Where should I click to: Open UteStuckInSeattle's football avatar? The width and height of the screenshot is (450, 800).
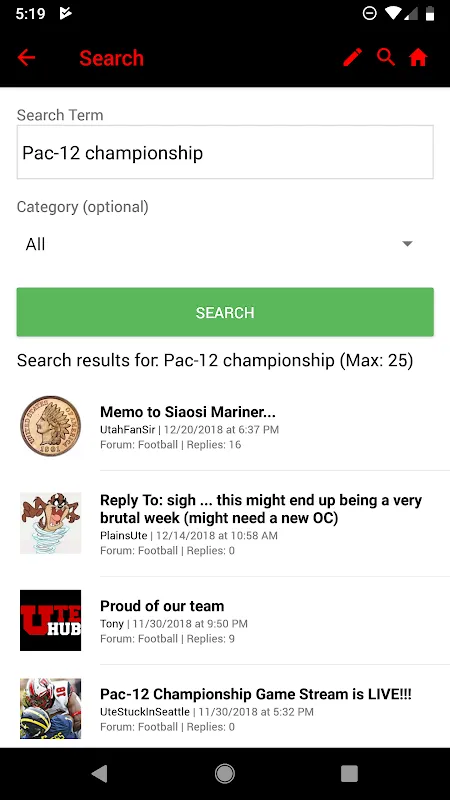(51, 708)
